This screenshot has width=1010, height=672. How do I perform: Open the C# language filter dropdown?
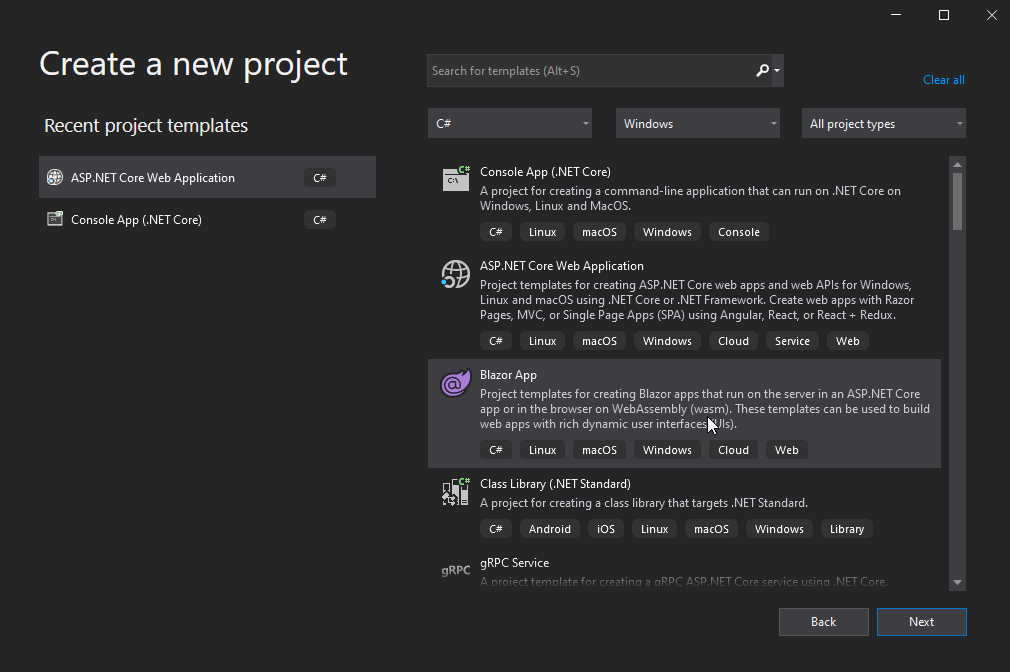tap(510, 123)
